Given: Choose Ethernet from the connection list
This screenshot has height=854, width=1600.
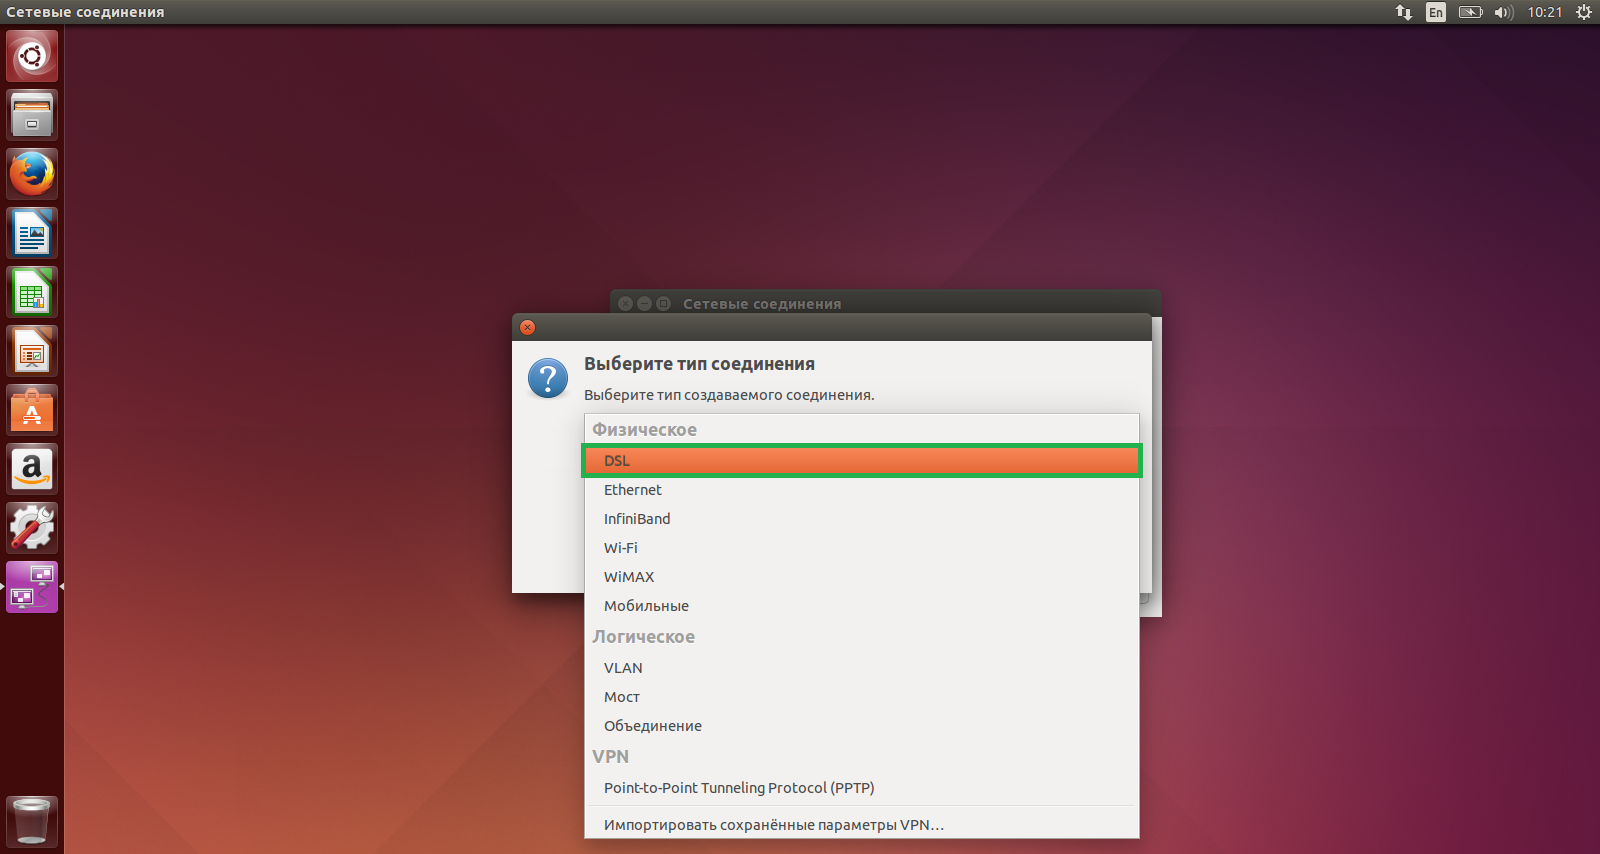Looking at the screenshot, I should point(862,490).
